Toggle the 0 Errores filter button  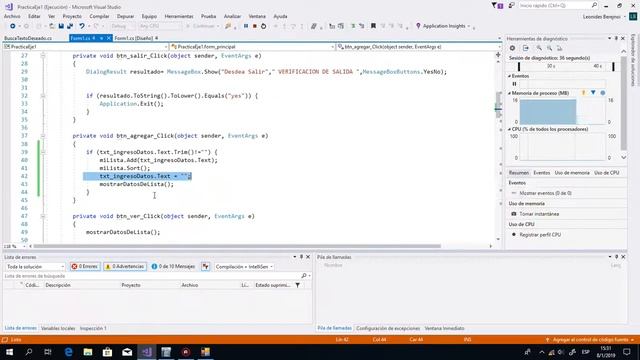(85, 267)
